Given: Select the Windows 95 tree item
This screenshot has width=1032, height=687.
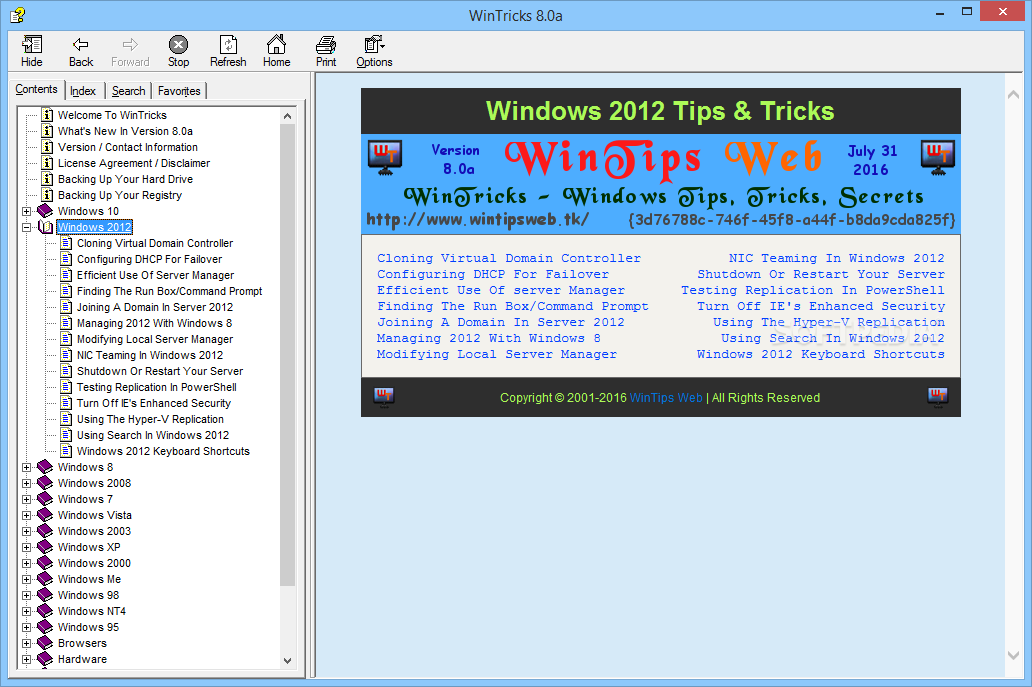Looking at the screenshot, I should (x=88, y=627).
